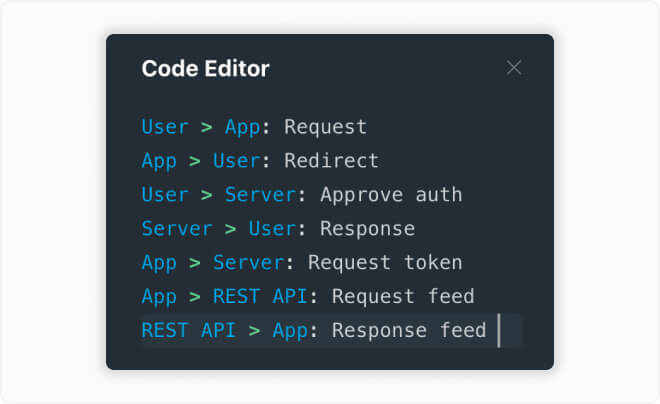Screen dimensions: 660x404
Task: Click "Response" on the fourth code line
Action: coord(367,229)
